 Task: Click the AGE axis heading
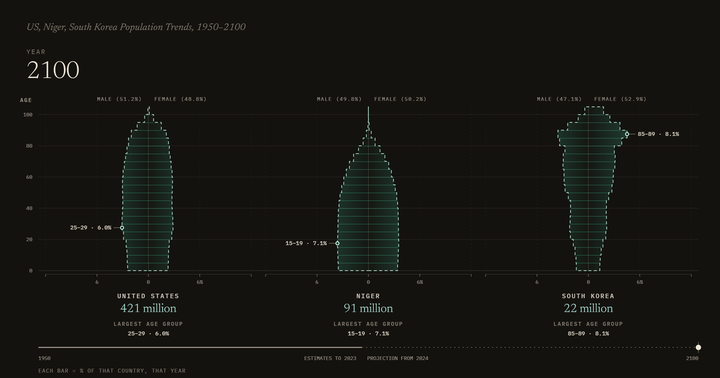[26, 100]
